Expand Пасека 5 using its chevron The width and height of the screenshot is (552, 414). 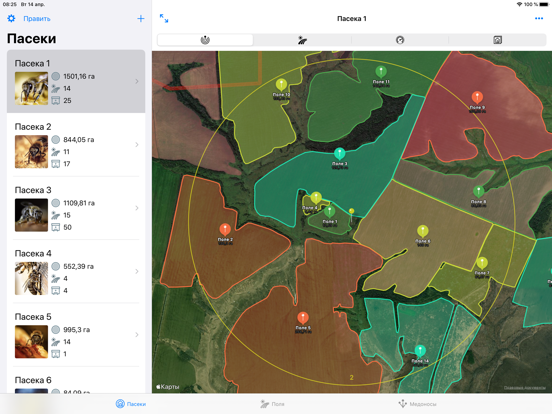point(137,335)
